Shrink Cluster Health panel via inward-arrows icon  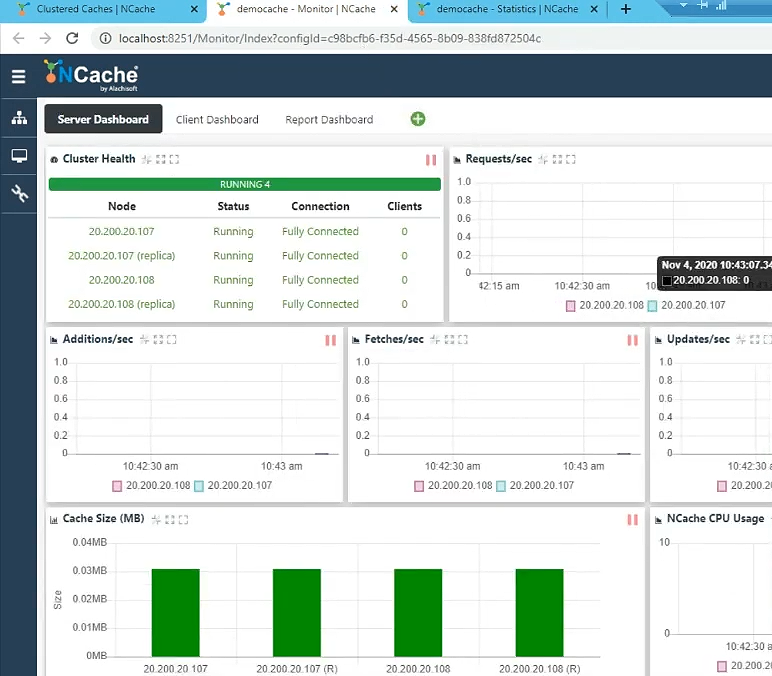pos(147,160)
